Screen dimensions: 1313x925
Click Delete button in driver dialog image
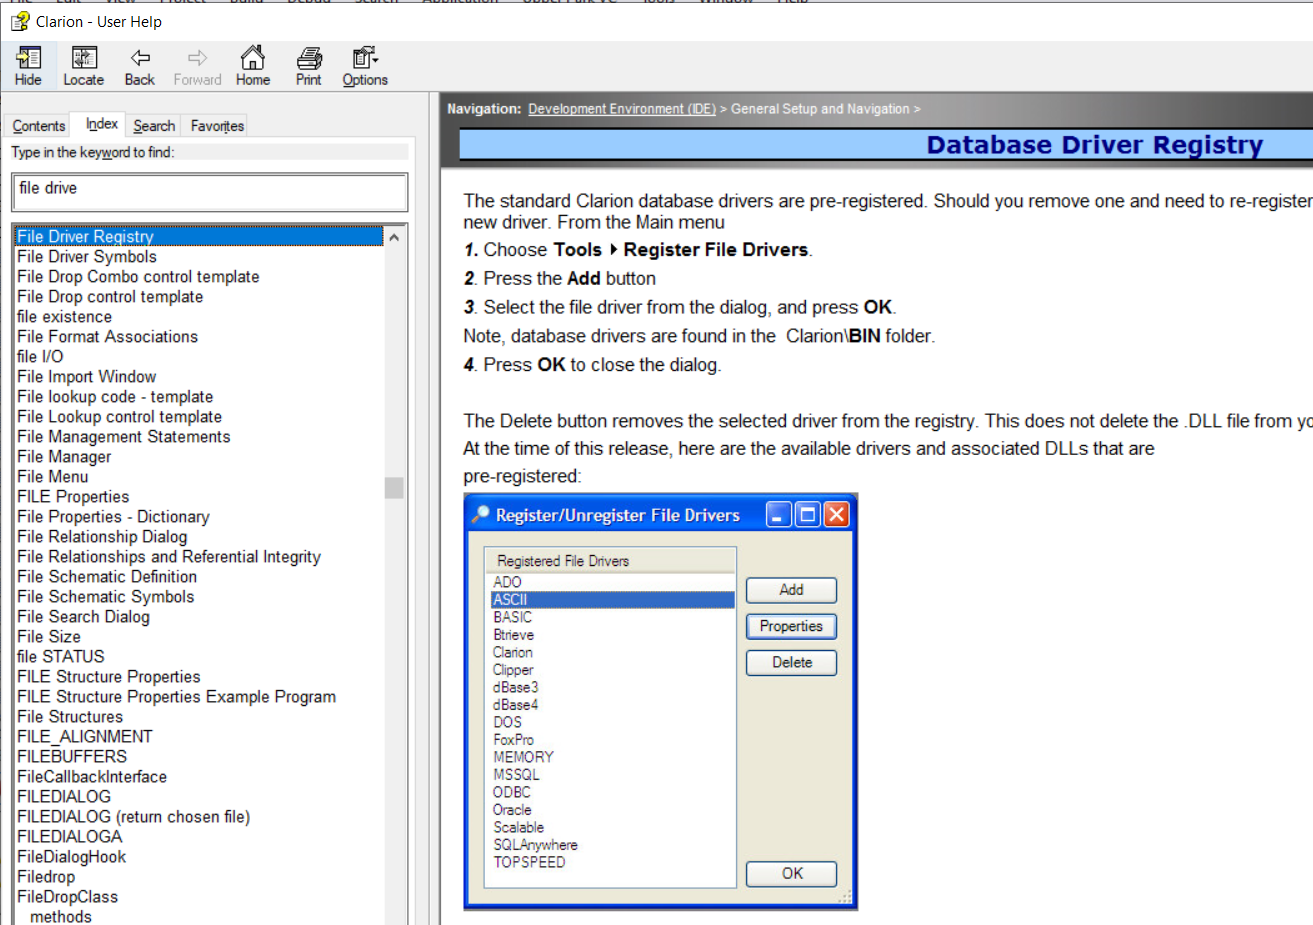pyautogui.click(x=791, y=662)
